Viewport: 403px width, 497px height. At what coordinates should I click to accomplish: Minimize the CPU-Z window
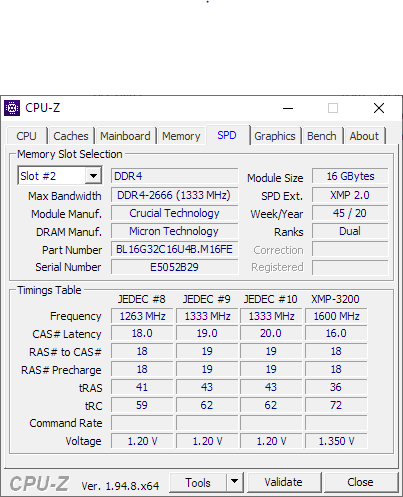[x=288, y=108]
